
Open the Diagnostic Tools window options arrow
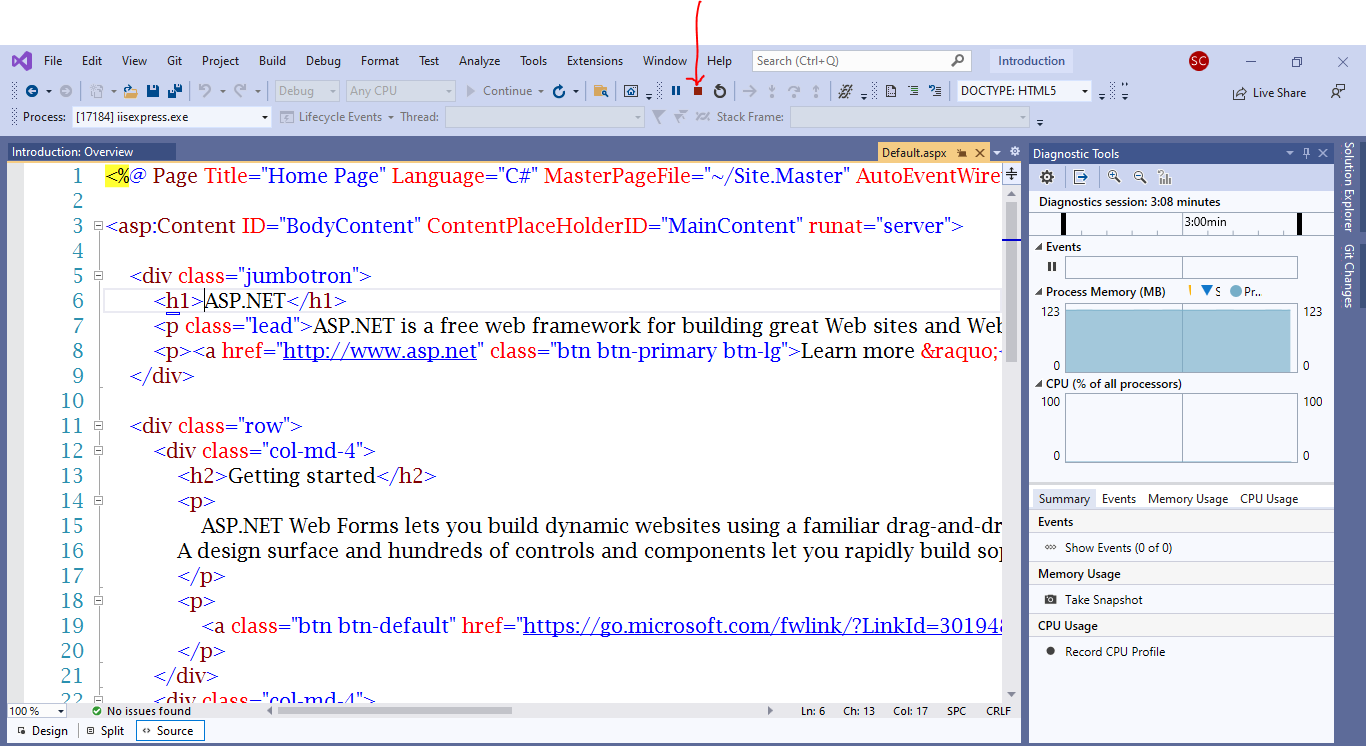1289,153
